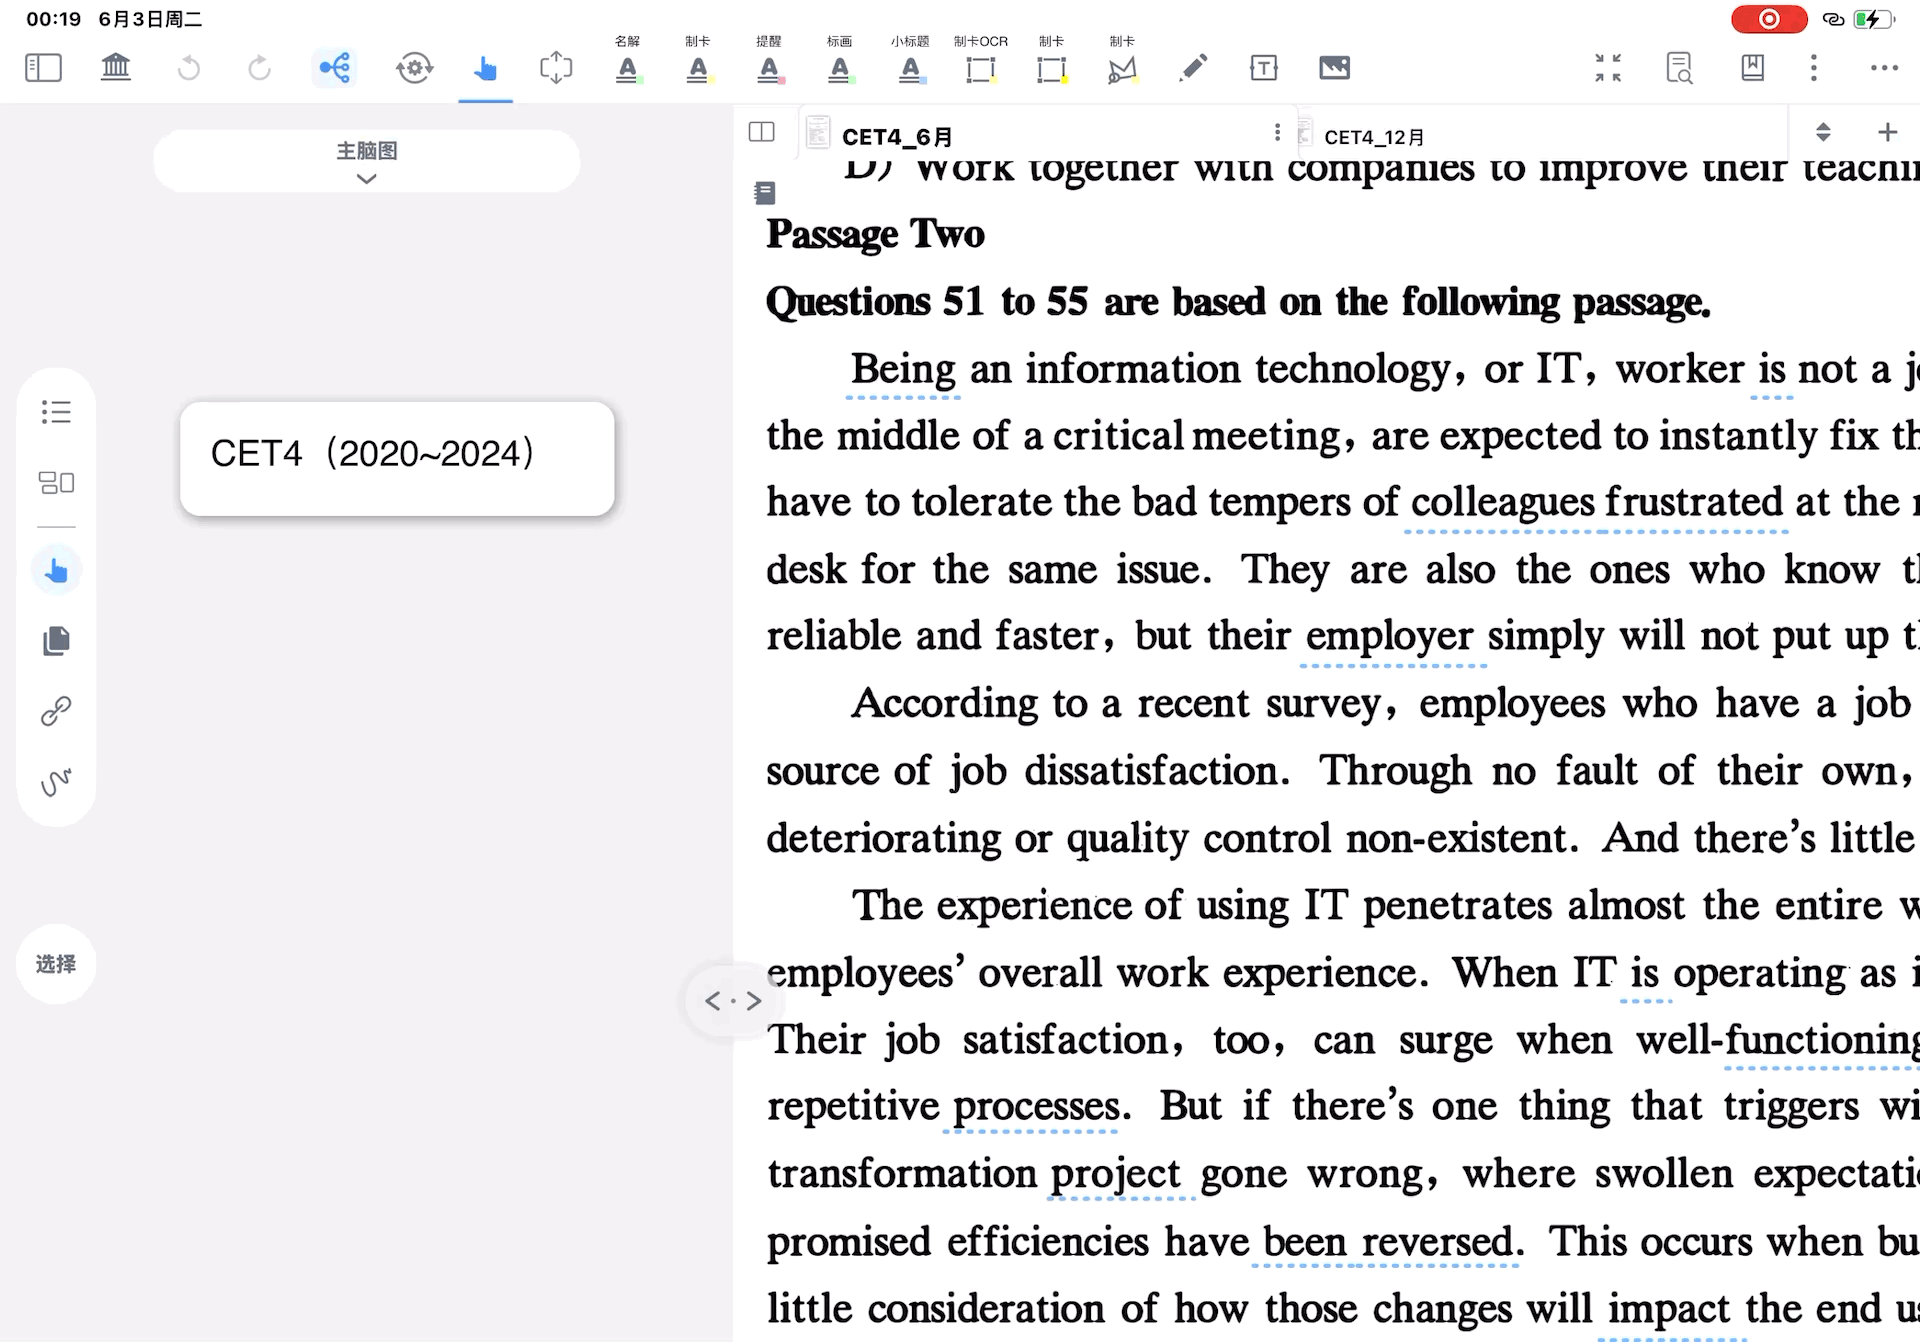Choose the 名解 highlight pen
This screenshot has height=1342, width=1920.
627,60
